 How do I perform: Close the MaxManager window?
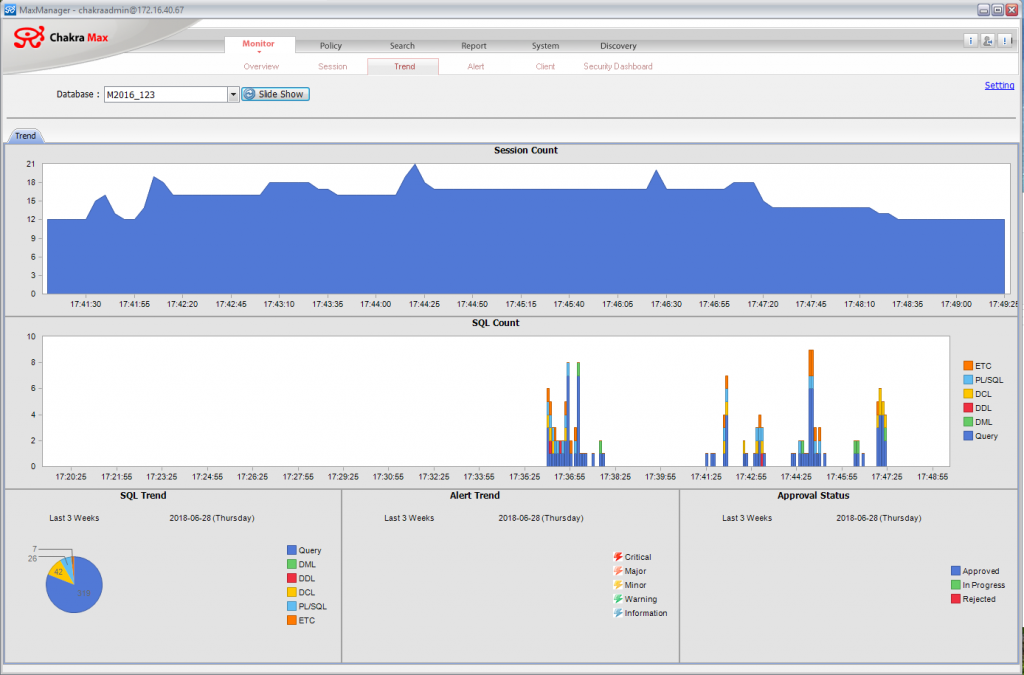click(x=1012, y=10)
